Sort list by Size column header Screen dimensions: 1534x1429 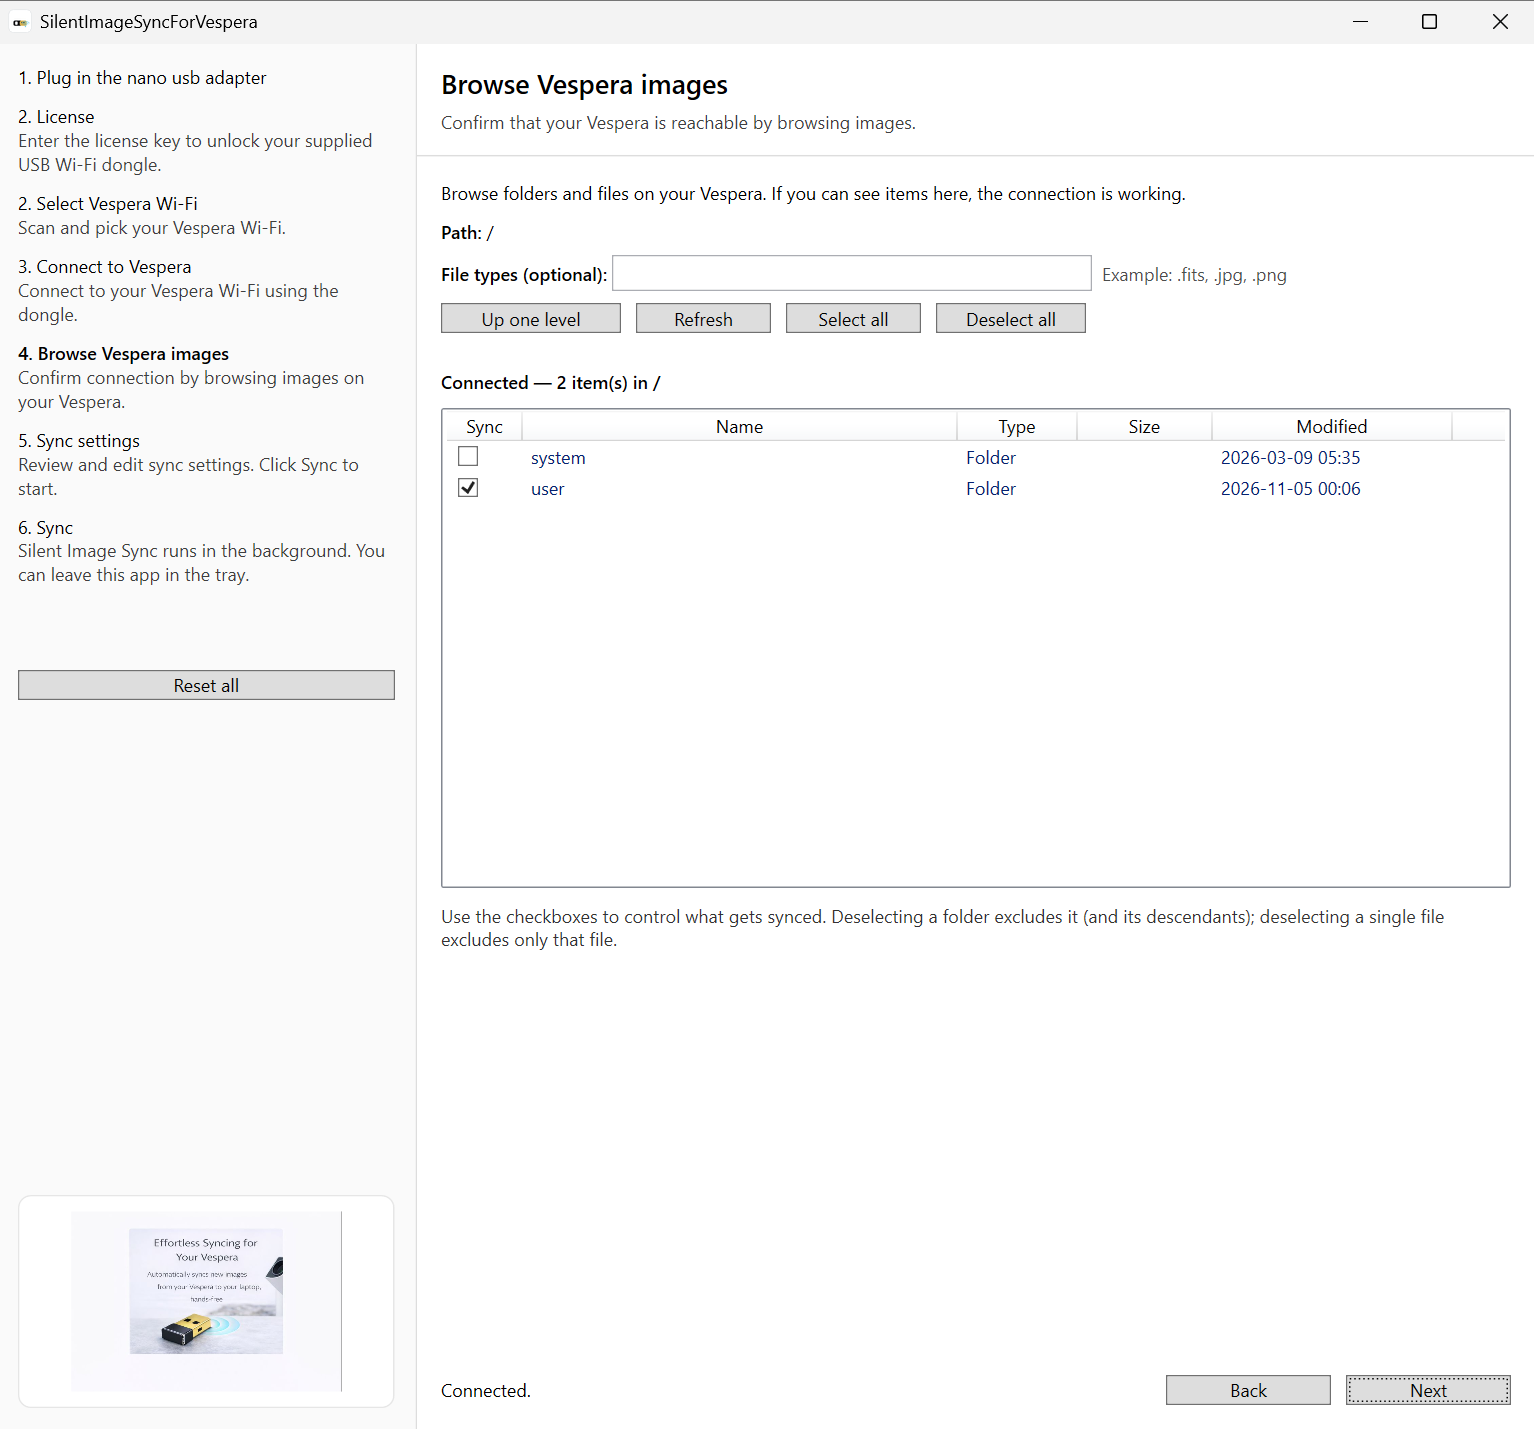point(1144,426)
